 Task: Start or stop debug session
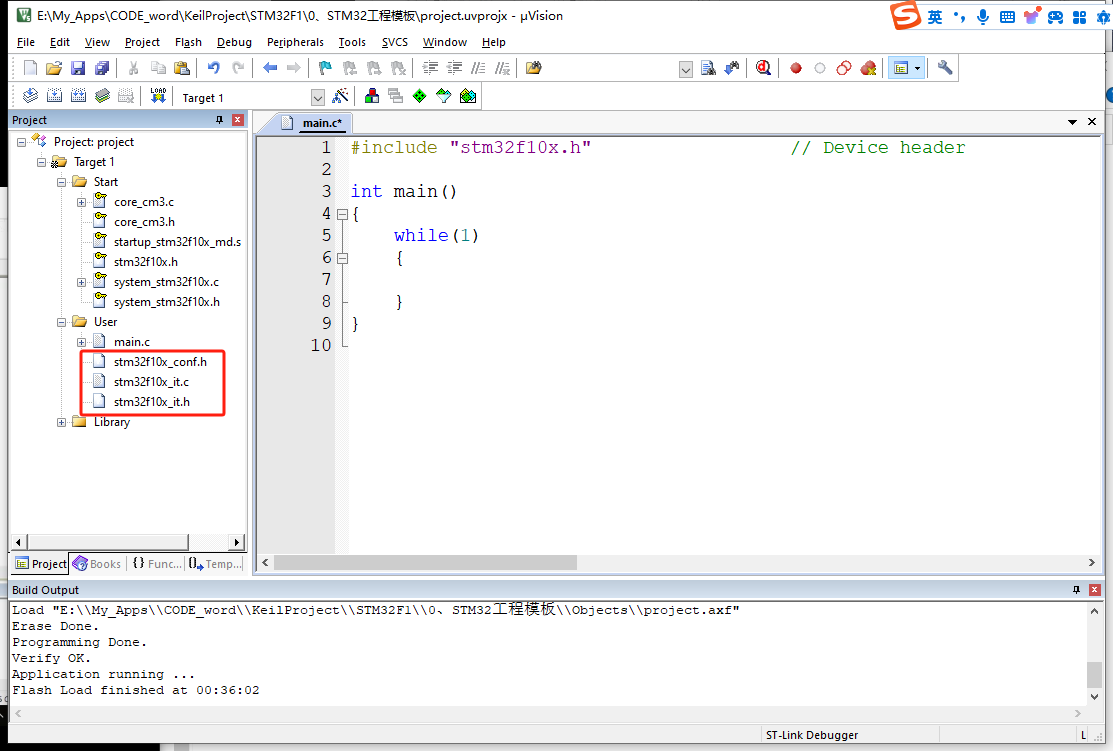click(763, 68)
